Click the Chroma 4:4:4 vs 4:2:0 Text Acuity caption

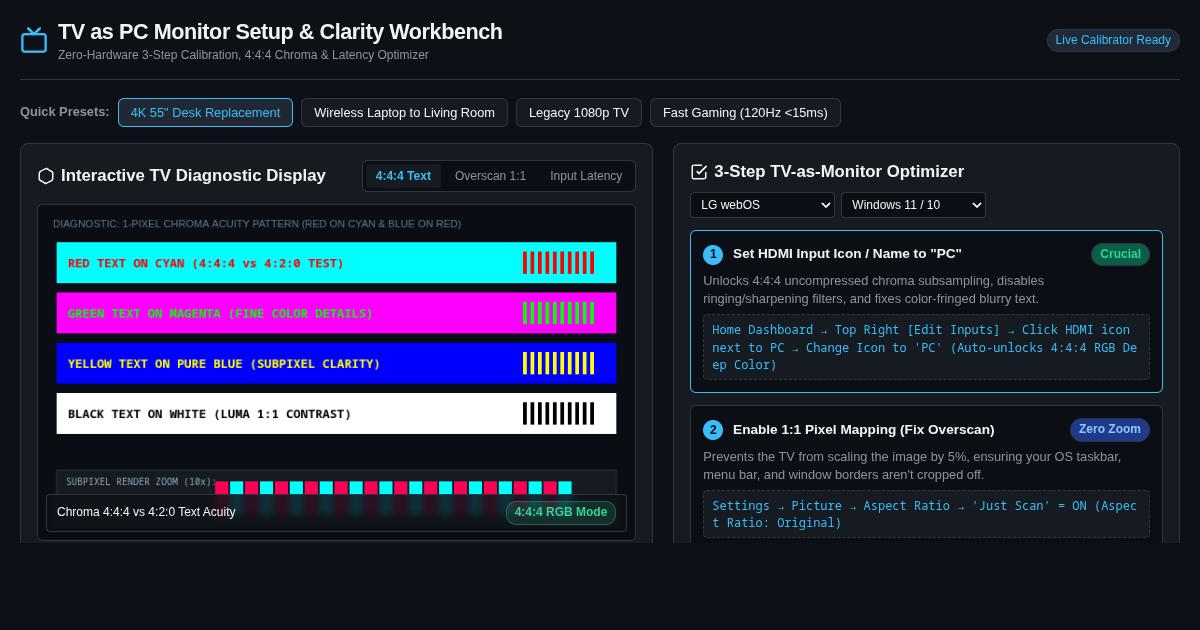click(146, 512)
